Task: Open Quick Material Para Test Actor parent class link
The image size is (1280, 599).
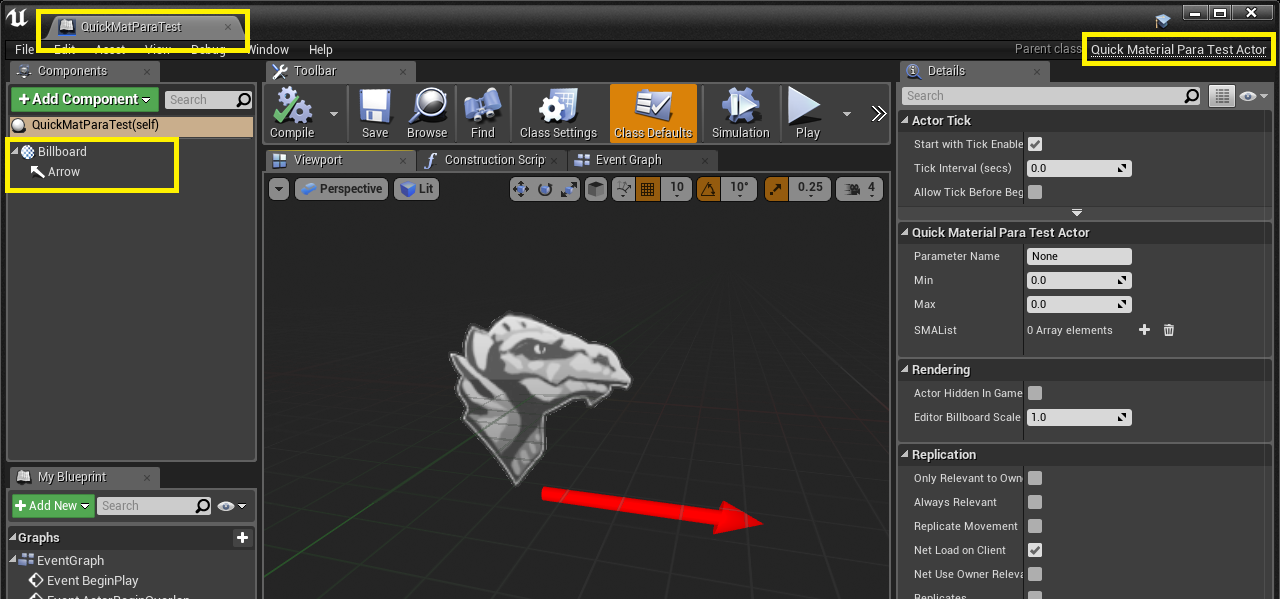Action: (1178, 50)
